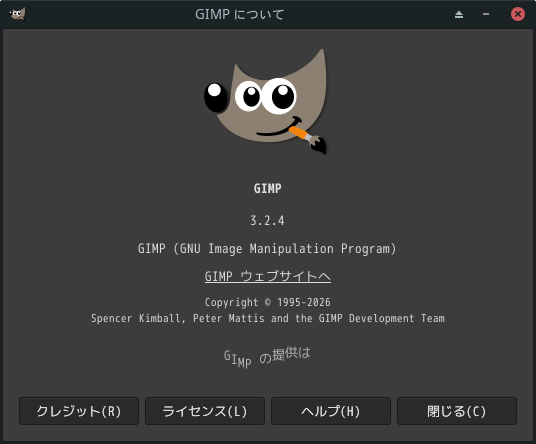
Task: Minimize the About GIMP dialog
Action: (486, 14)
